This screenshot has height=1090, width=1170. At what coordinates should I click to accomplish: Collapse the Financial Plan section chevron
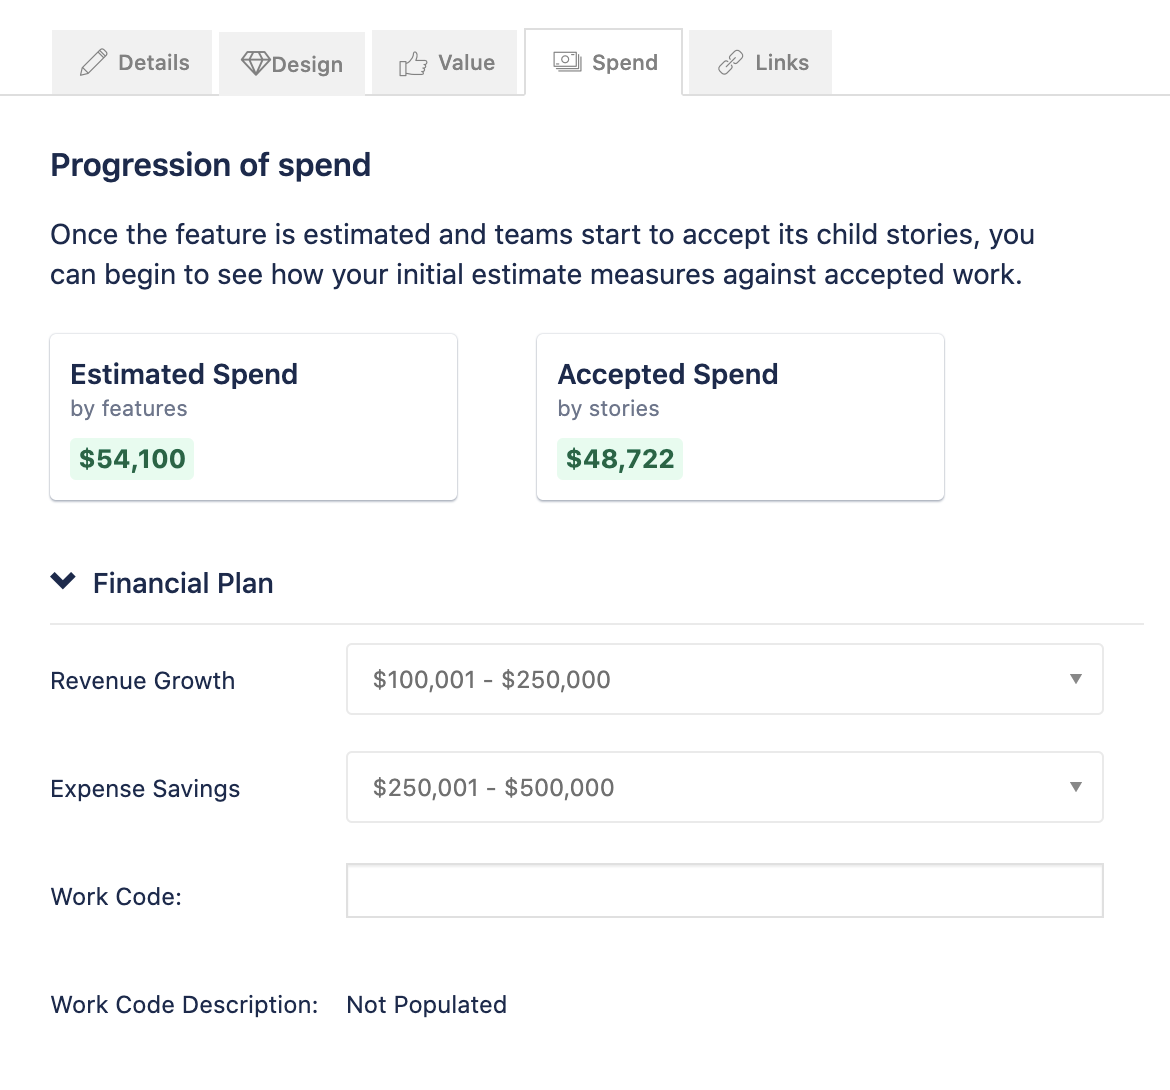click(63, 581)
